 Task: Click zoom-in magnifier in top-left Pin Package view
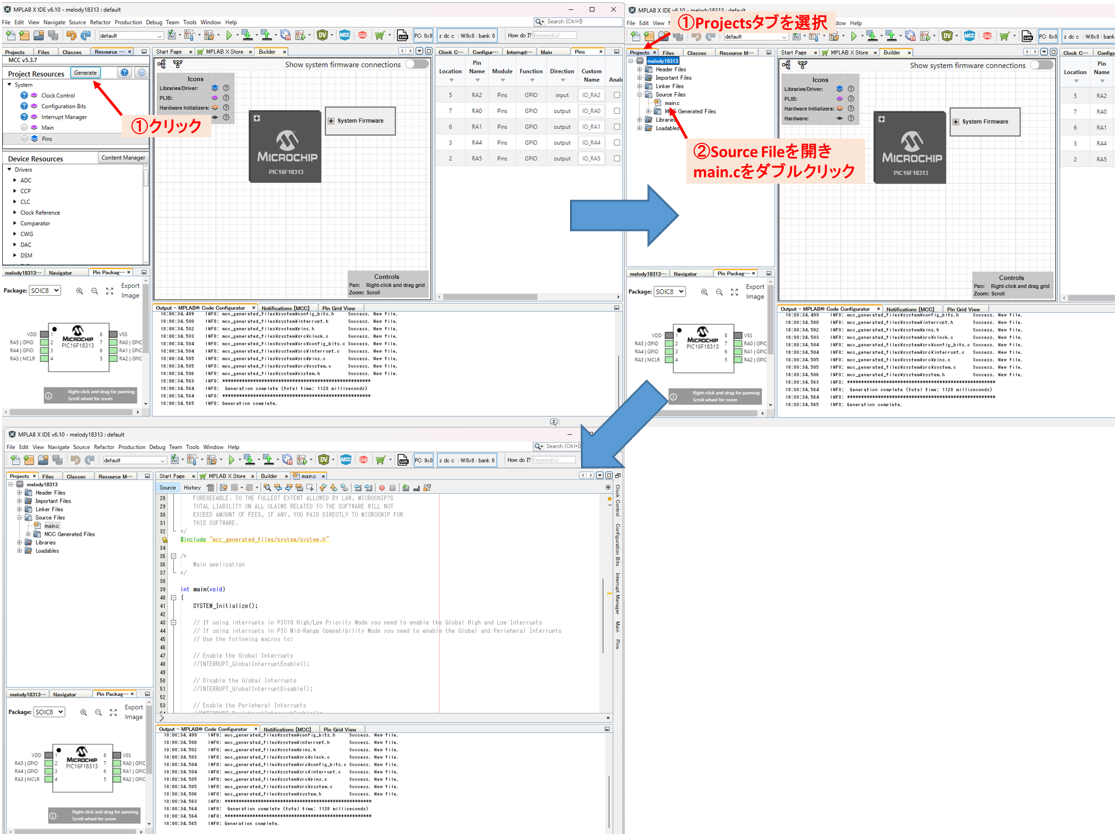click(79, 291)
